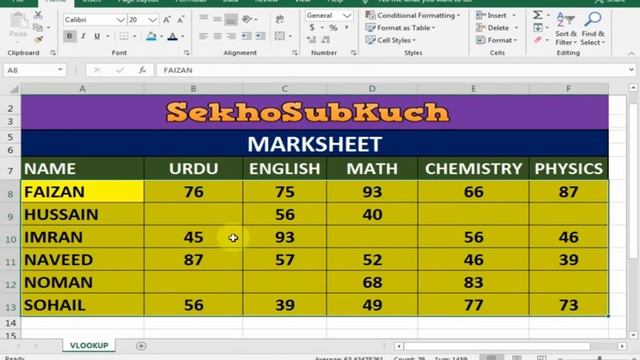Open the Name Box dropdown arrow
Image resolution: width=640 pixels, height=360 pixels.
point(60,70)
